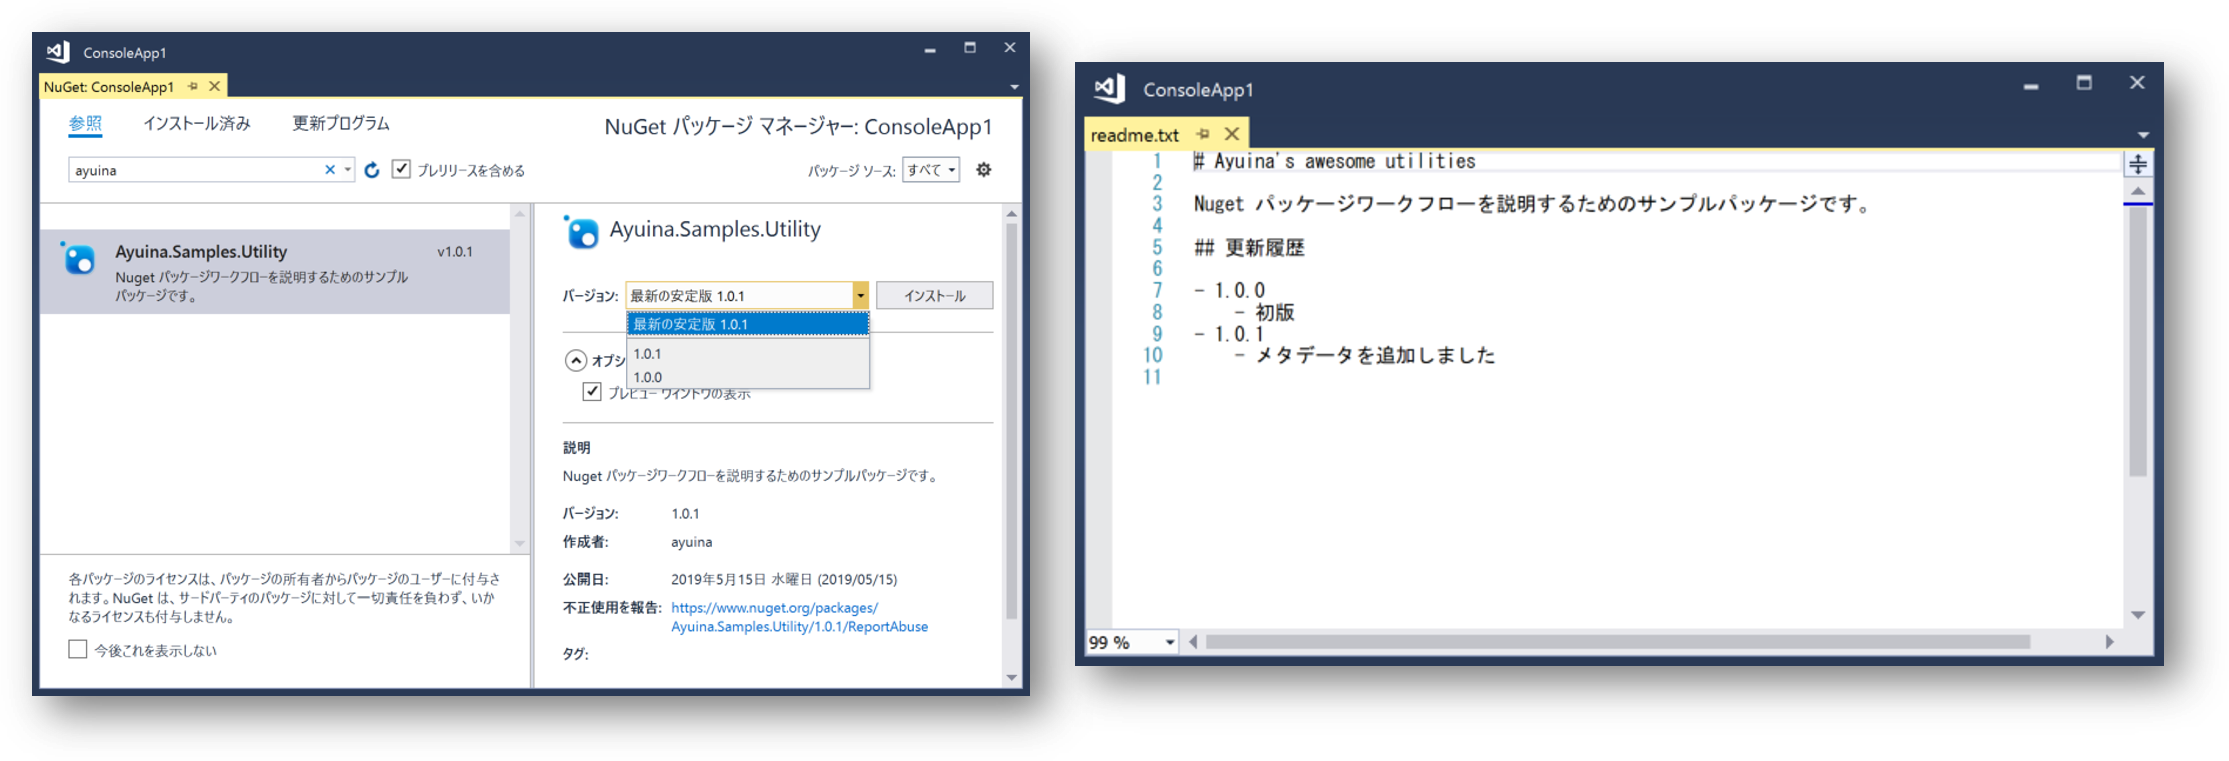Viewport: 2229px width, 761px height.
Task: Click Ayuina.Samples.Utility package icon in the list
Action: (78, 259)
